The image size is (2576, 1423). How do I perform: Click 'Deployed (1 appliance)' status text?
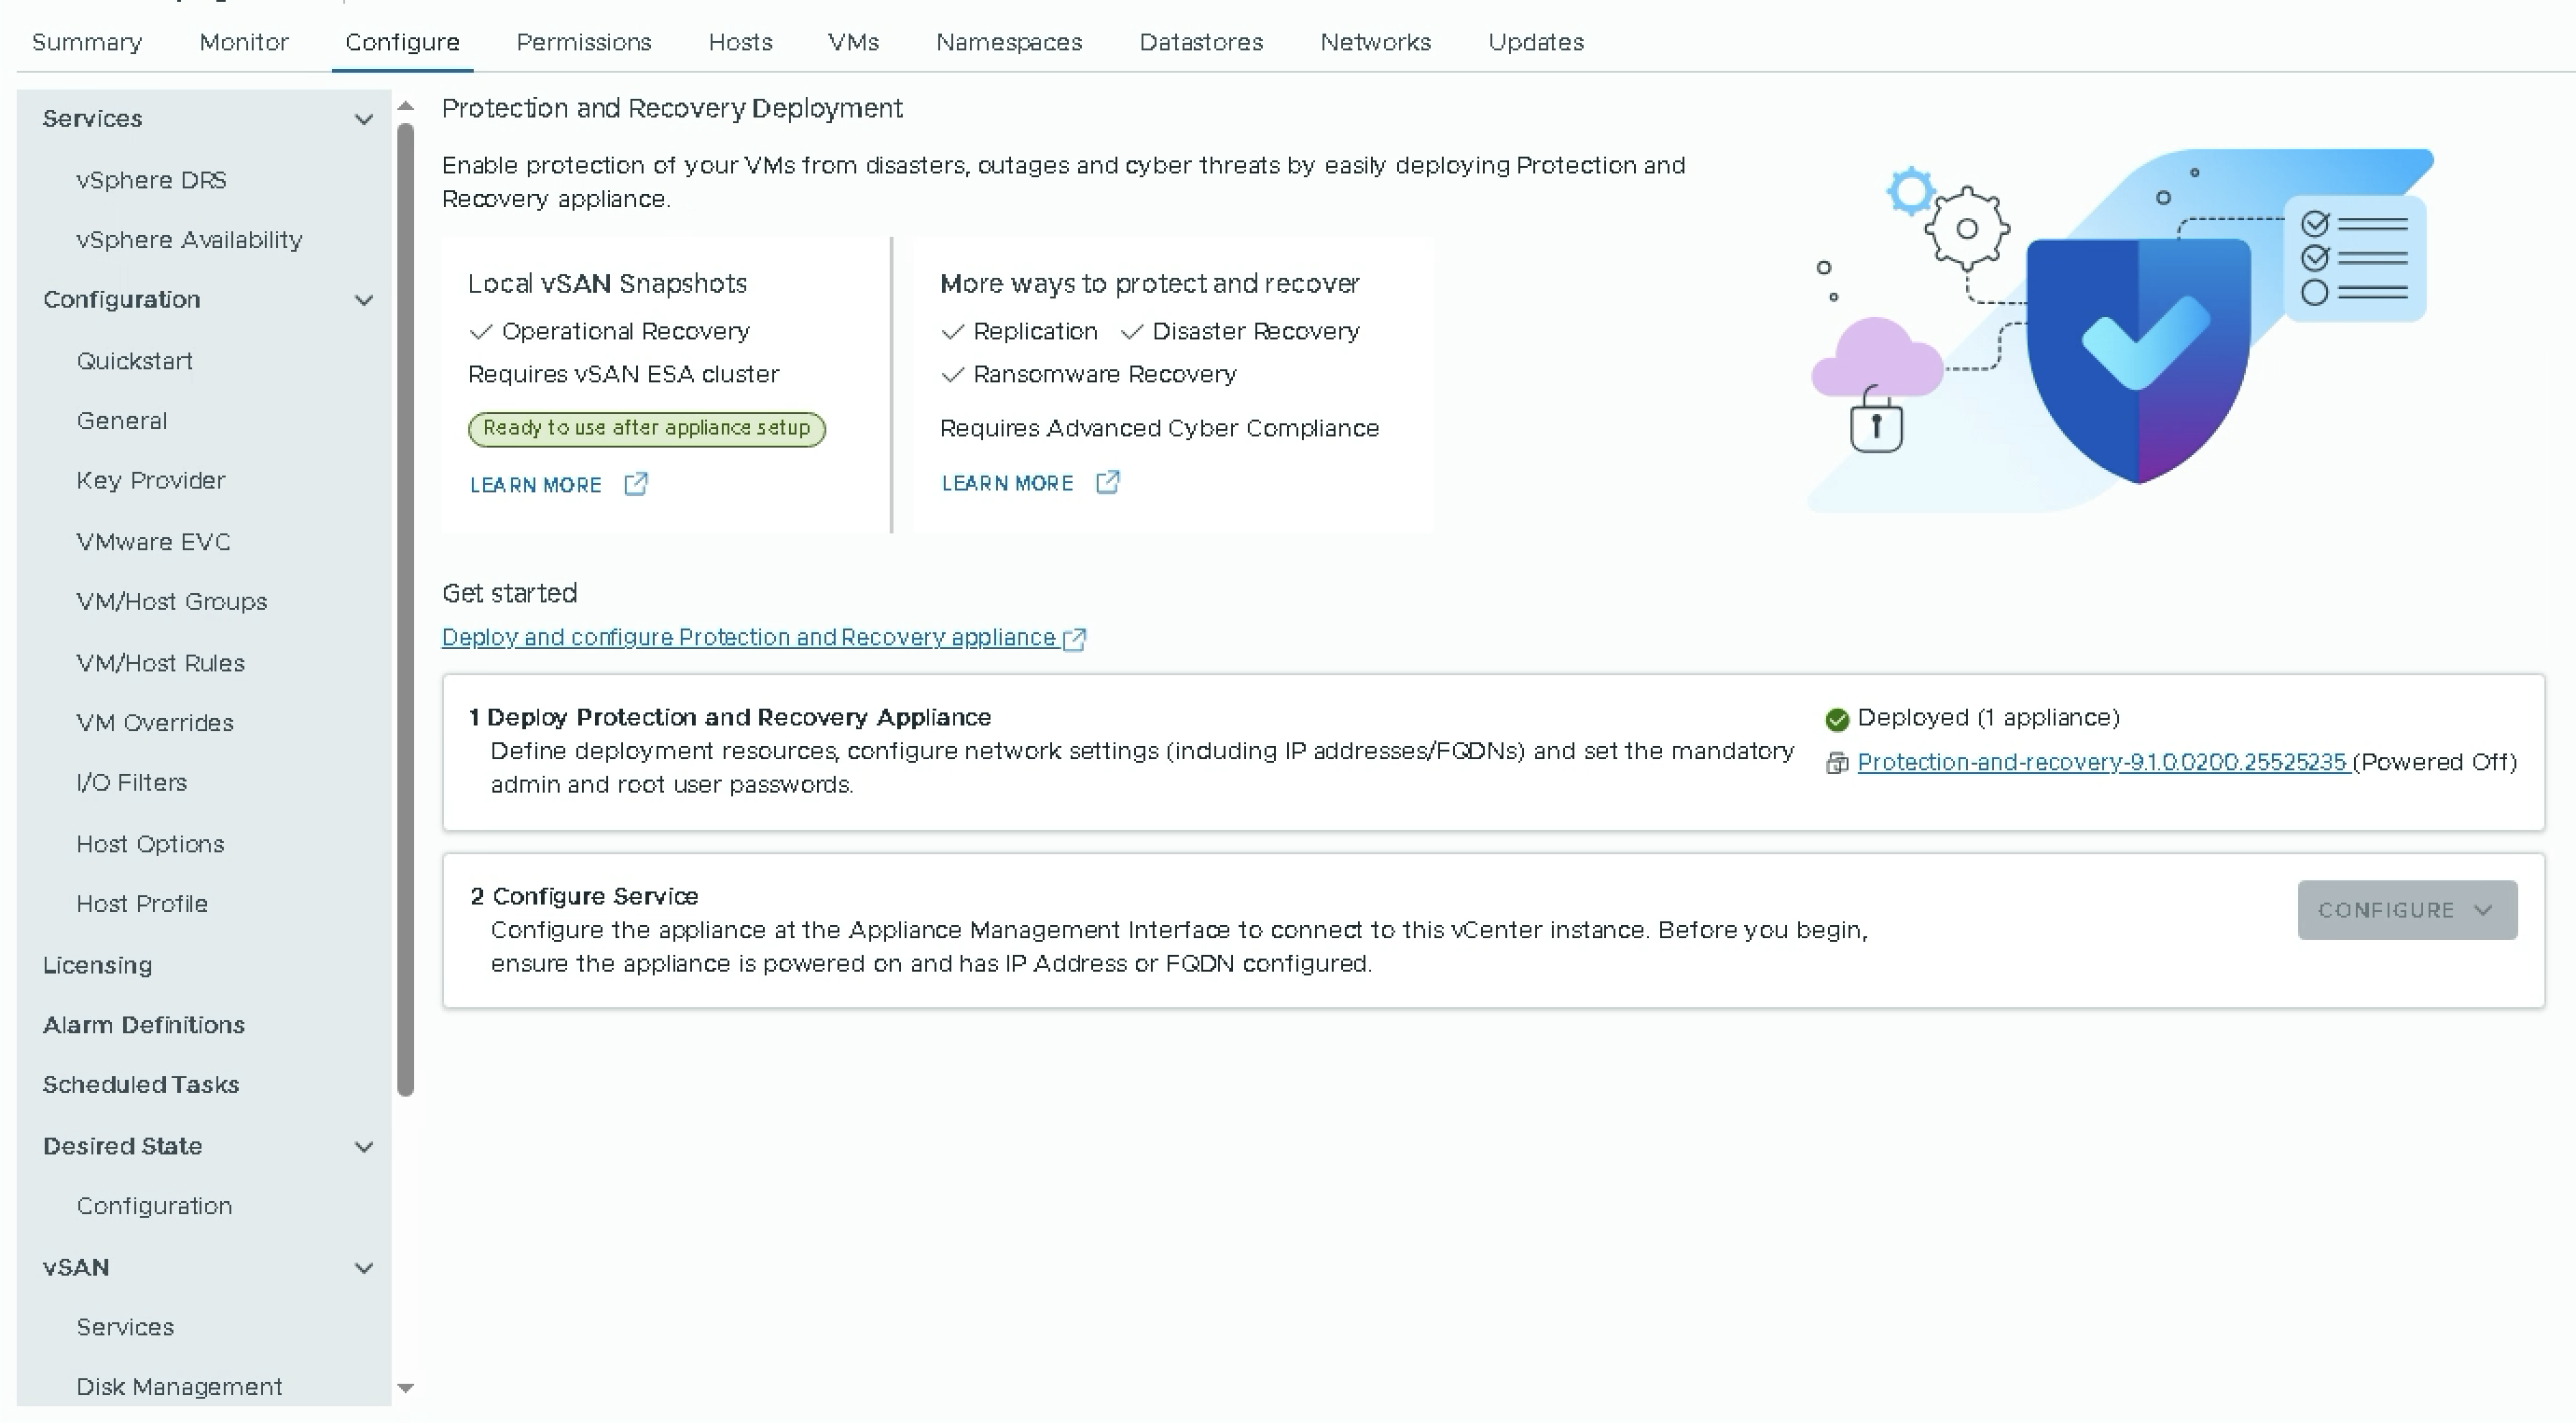1988,718
